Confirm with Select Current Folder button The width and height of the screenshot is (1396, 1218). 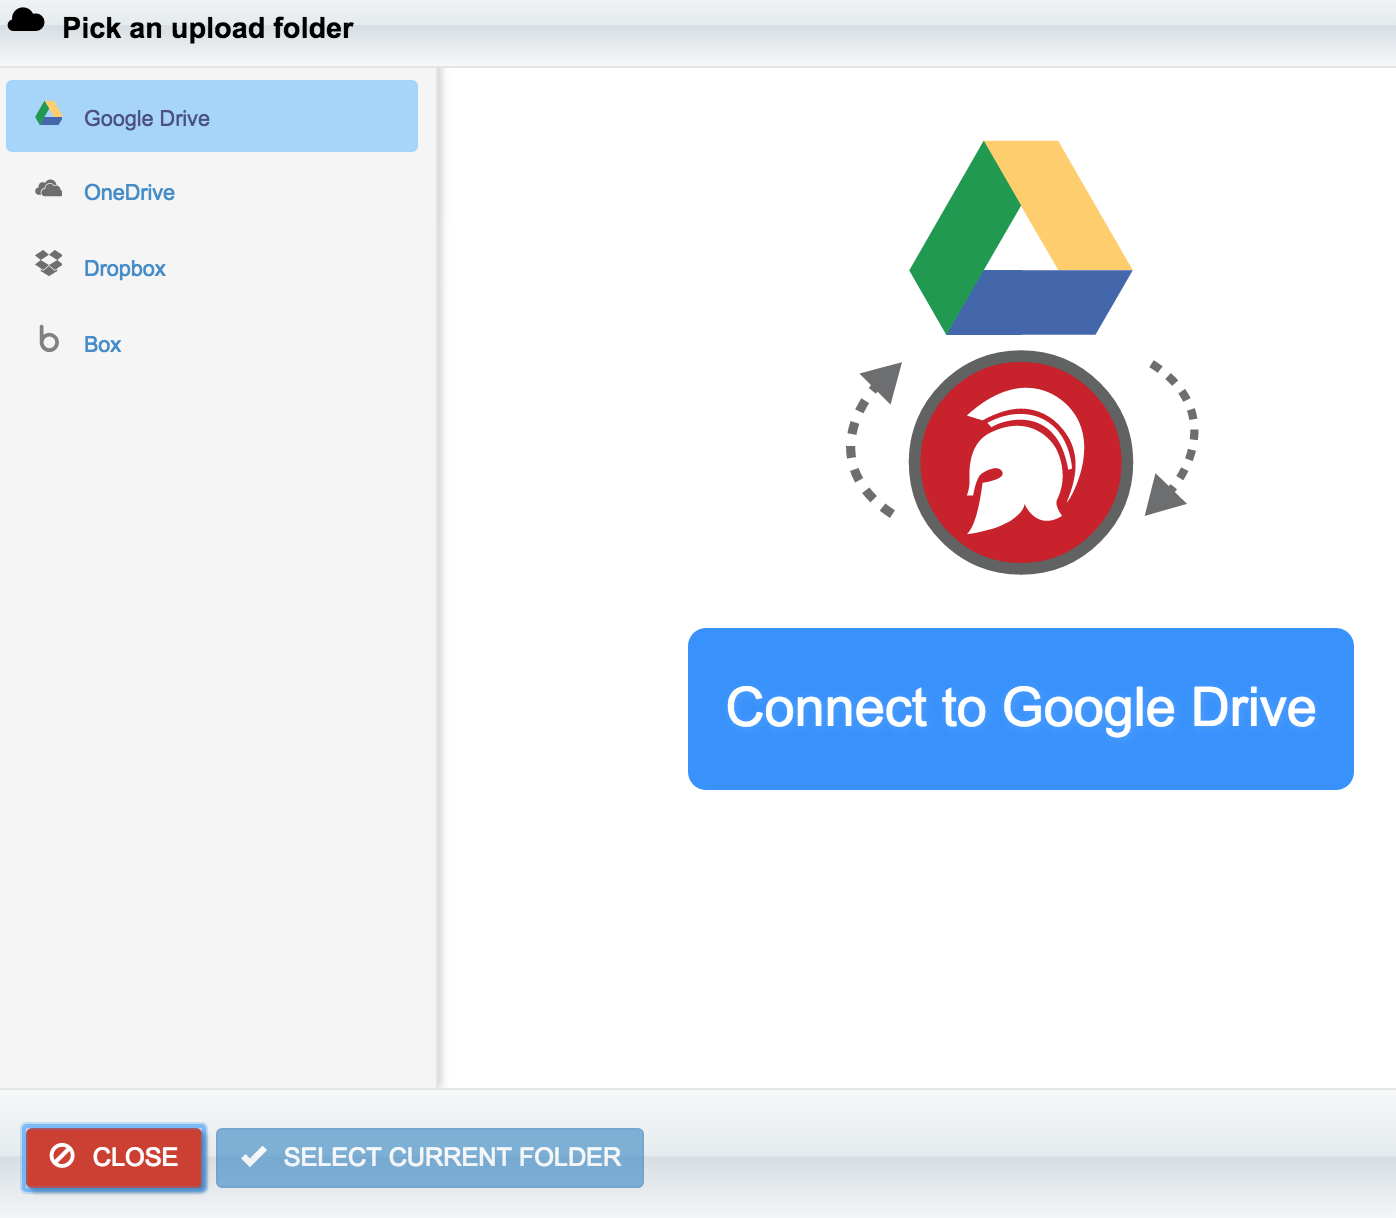(430, 1158)
